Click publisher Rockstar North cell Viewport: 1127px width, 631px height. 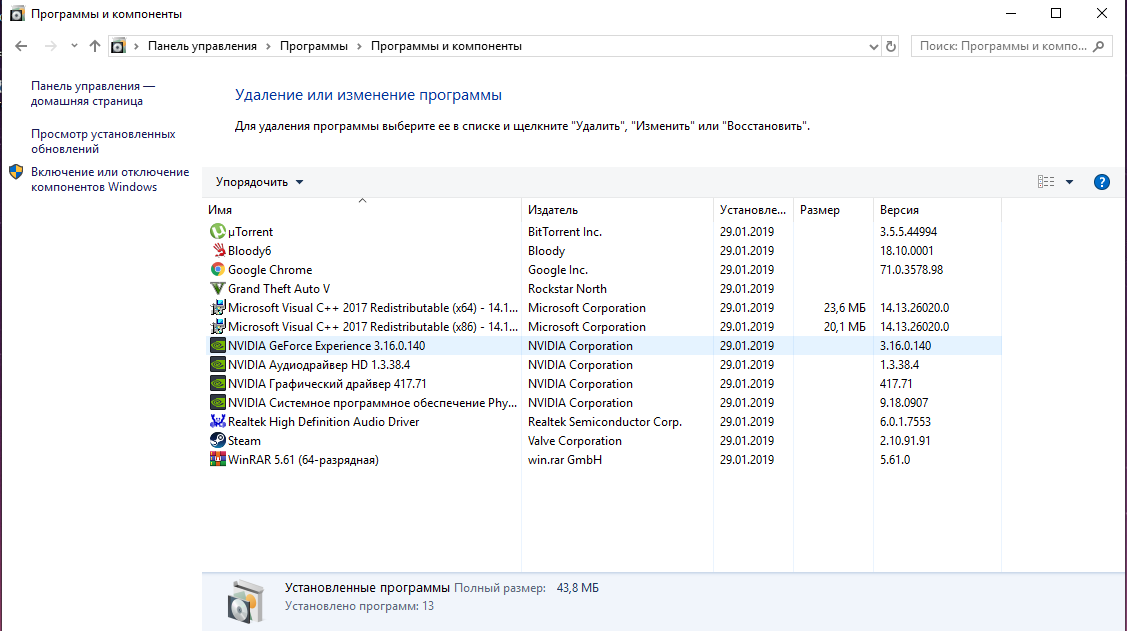coord(567,288)
